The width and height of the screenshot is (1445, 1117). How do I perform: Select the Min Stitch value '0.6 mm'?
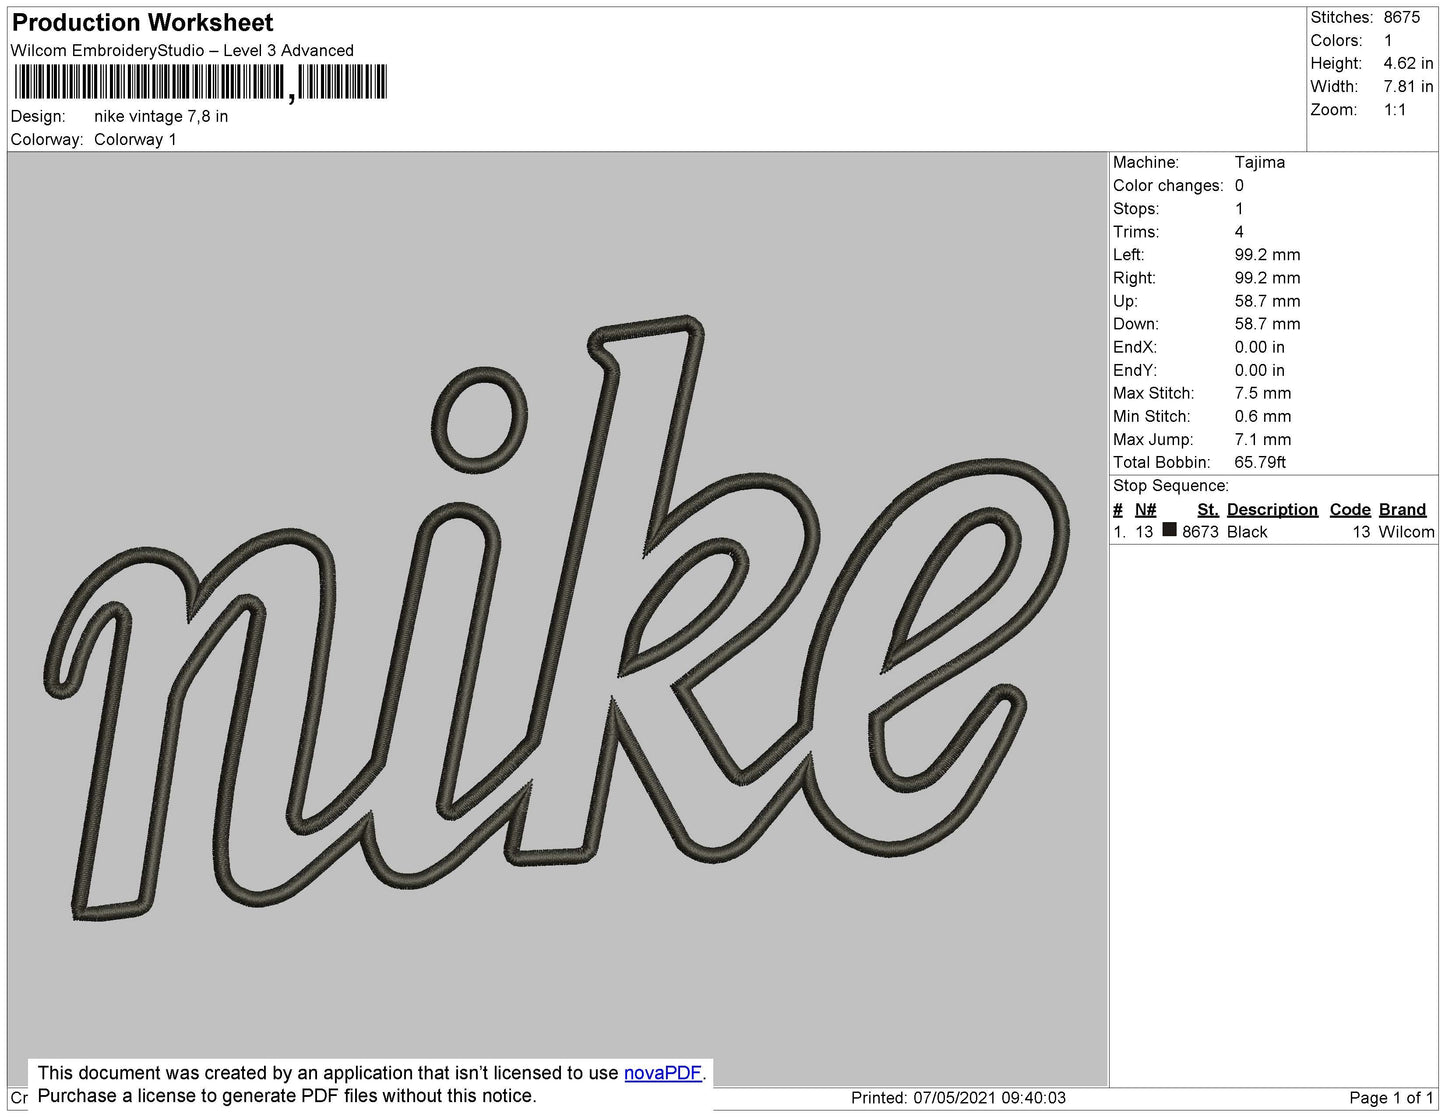[1263, 416]
